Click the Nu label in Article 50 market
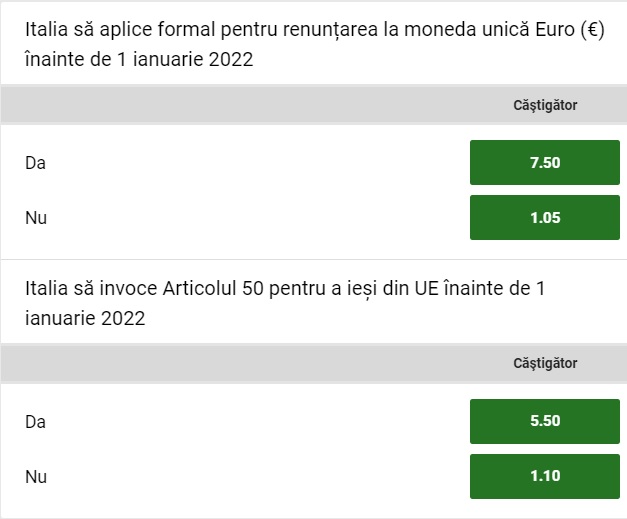Image resolution: width=627 pixels, height=519 pixels. (36, 475)
